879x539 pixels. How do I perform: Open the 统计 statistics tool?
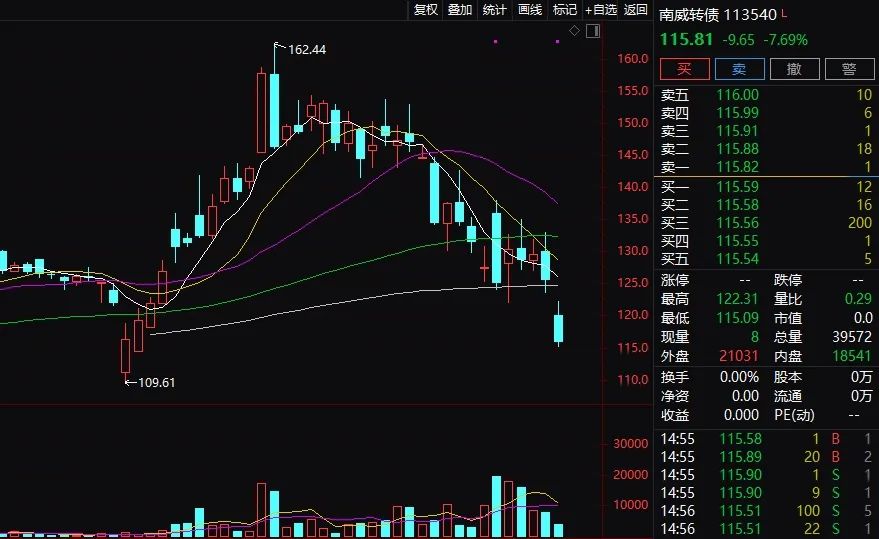(x=495, y=10)
